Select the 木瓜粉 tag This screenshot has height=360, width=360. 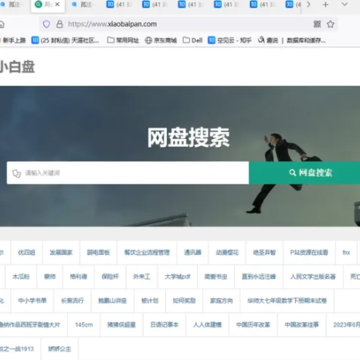(x=21, y=277)
